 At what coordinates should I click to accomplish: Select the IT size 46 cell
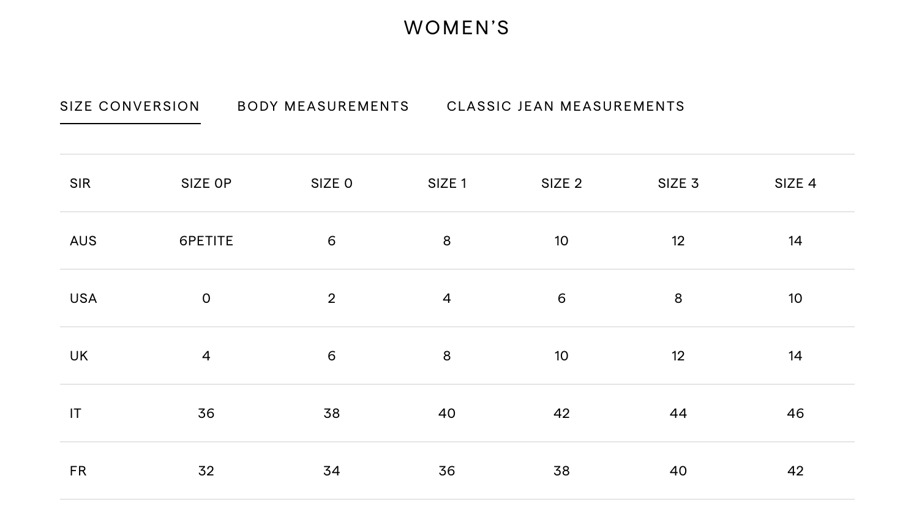(x=795, y=413)
